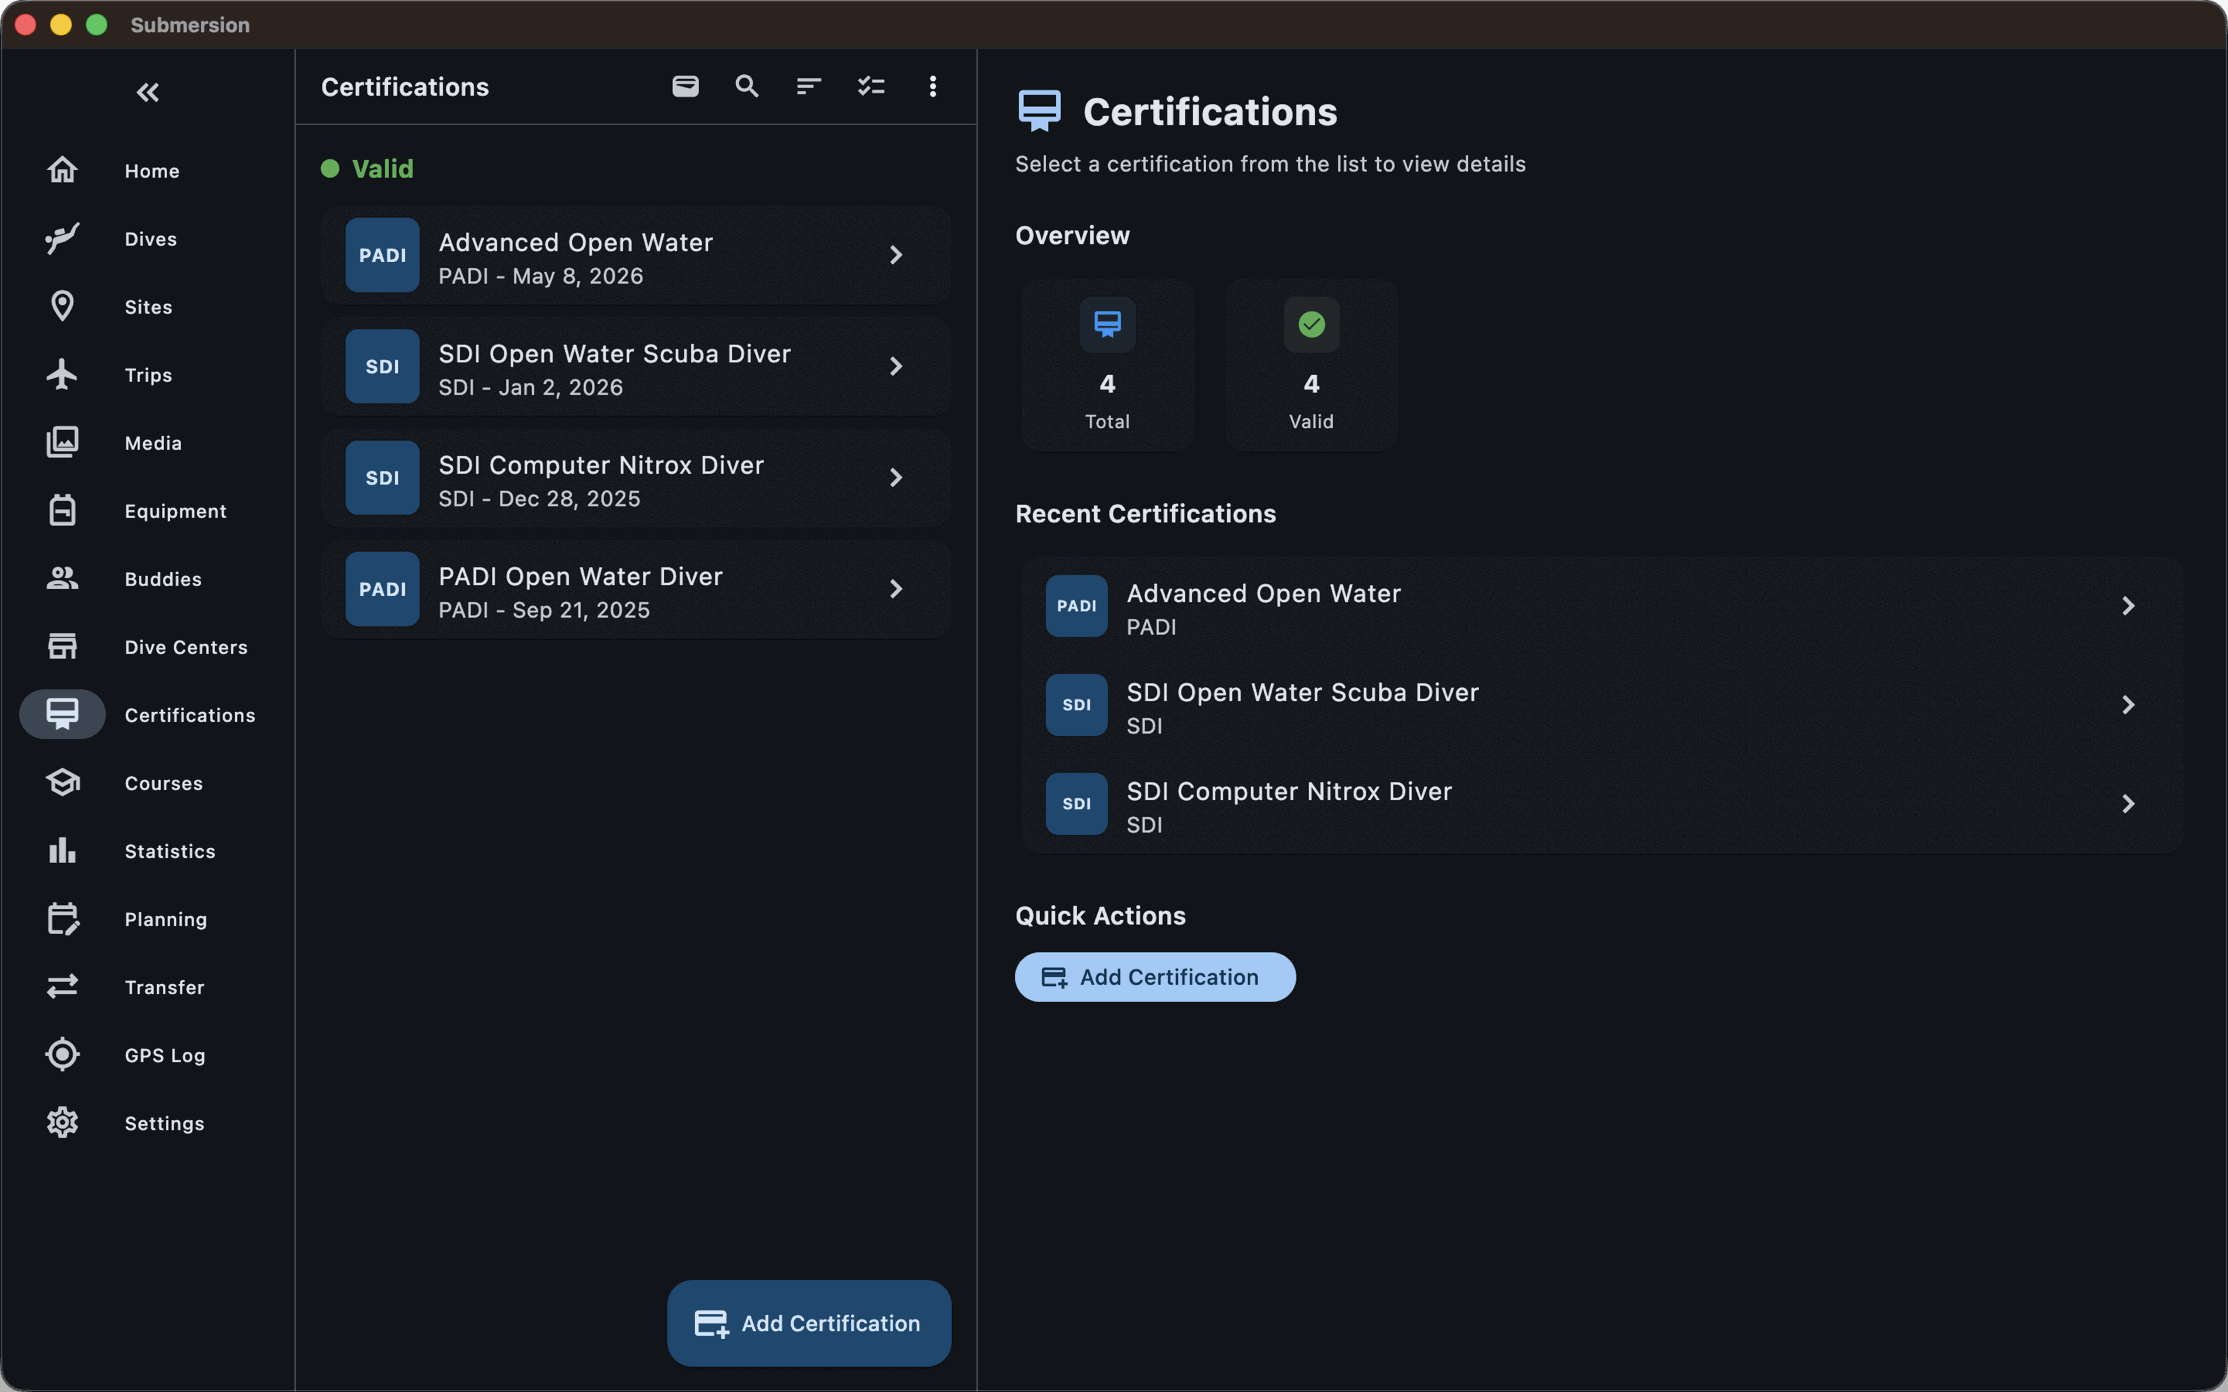Click the Valid certifications overview card
Screen dimensions: 2228x1392
[x=1311, y=365]
